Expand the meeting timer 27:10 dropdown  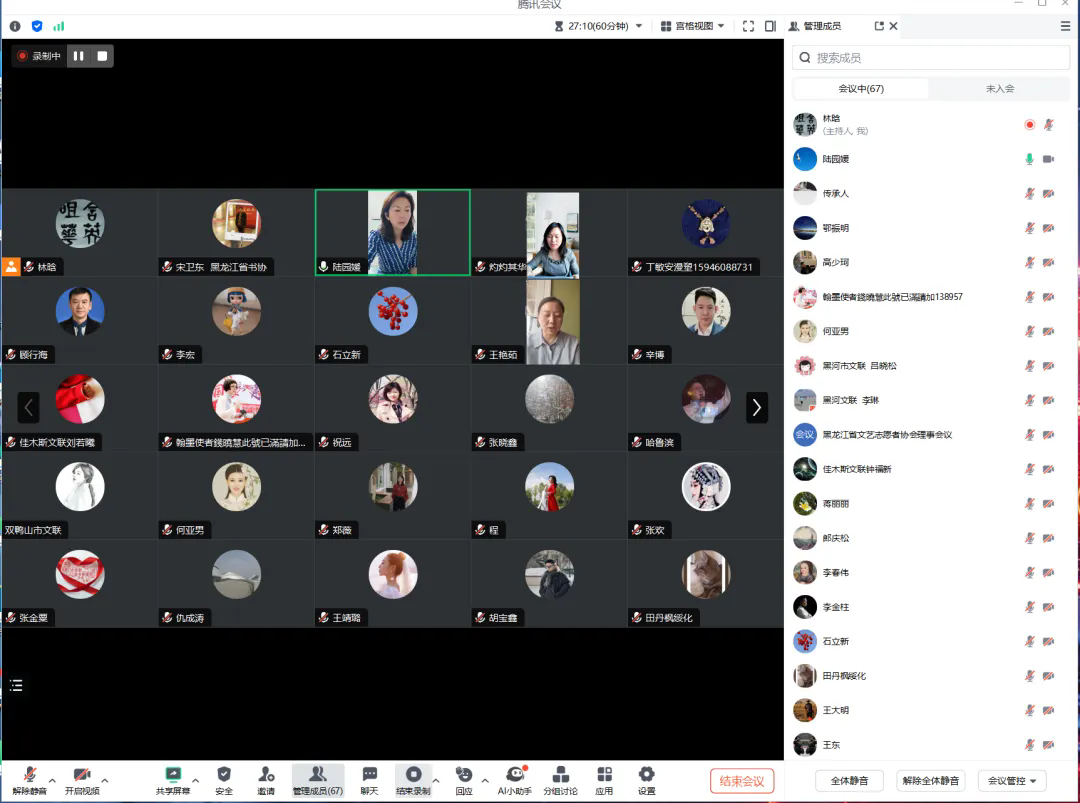pos(599,26)
